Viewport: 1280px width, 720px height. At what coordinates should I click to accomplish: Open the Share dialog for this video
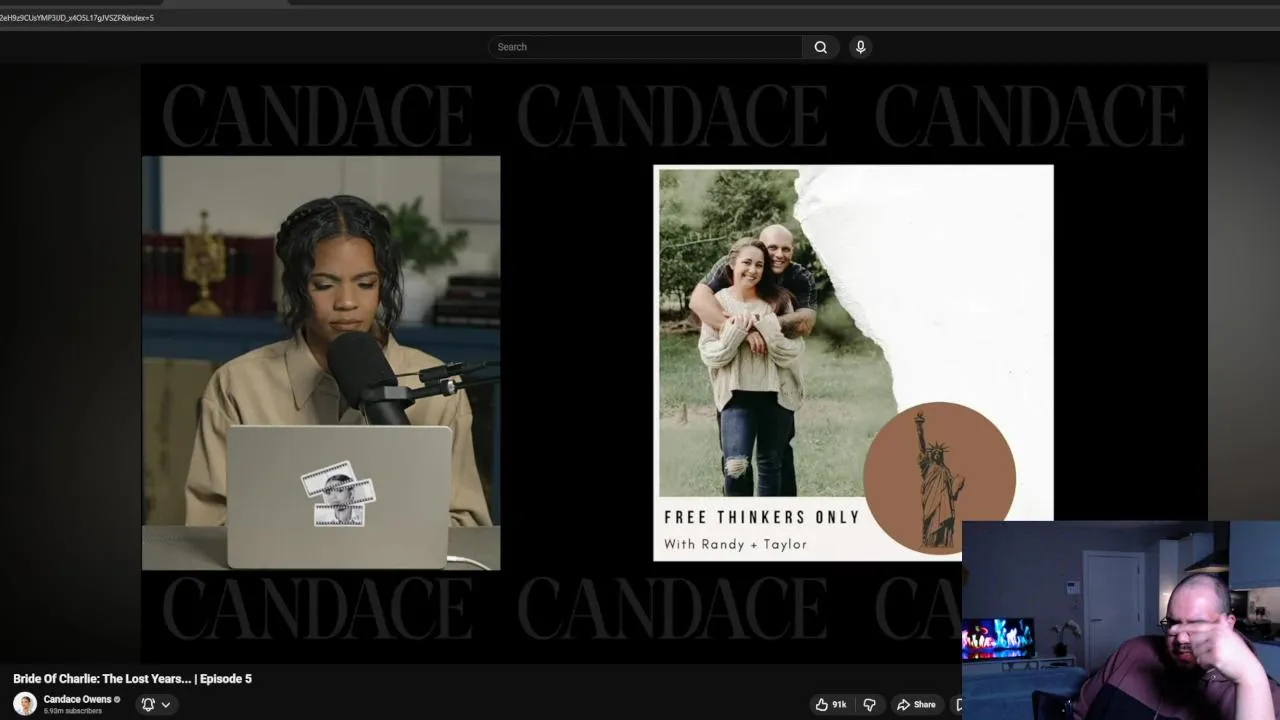pyautogui.click(x=916, y=704)
